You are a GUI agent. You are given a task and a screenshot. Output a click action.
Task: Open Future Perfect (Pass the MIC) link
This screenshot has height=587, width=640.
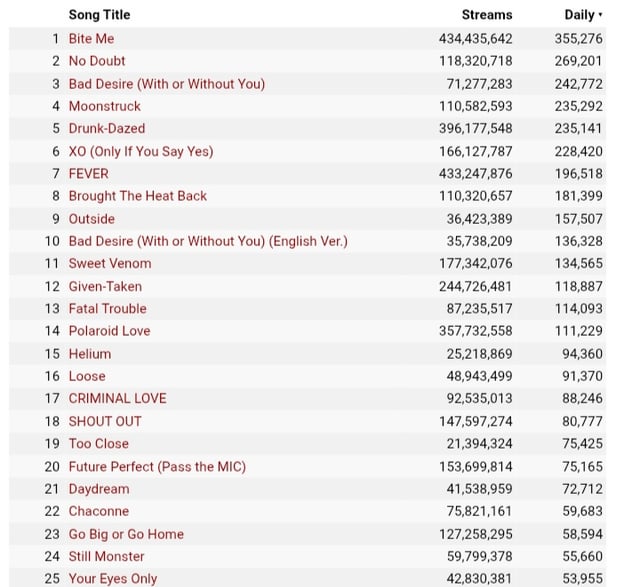pyautogui.click(x=156, y=466)
